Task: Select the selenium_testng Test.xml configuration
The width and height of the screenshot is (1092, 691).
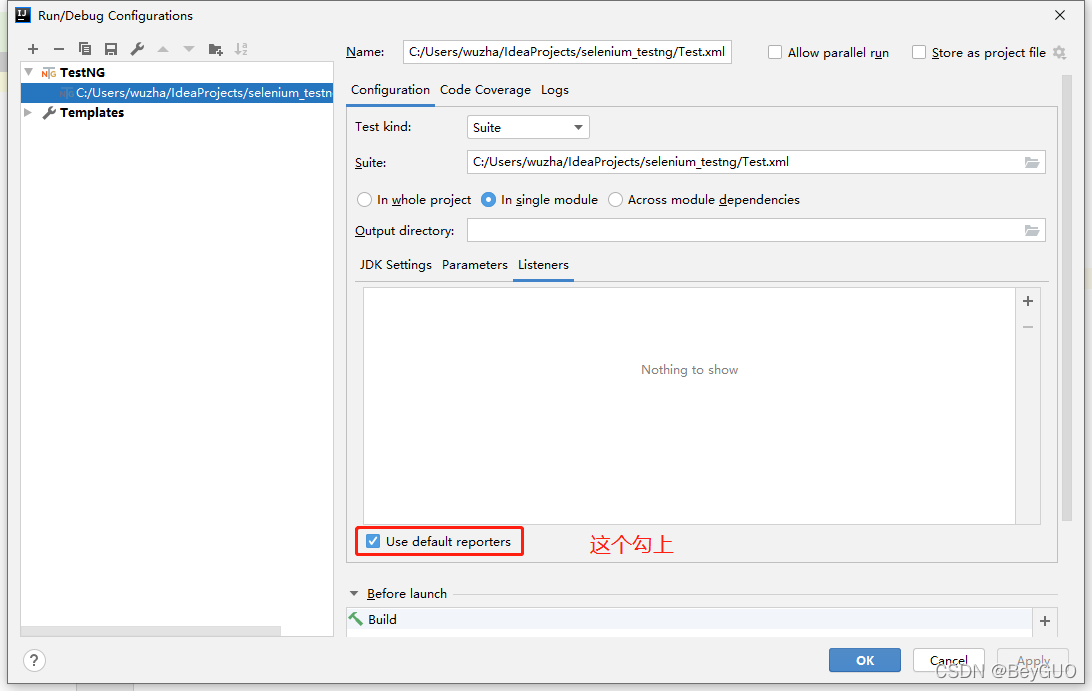Action: [177, 93]
